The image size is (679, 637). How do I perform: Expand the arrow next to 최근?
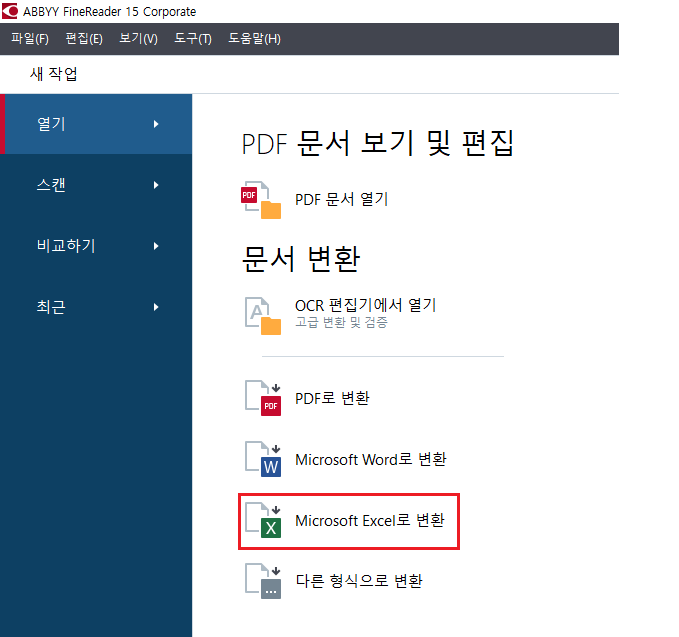[x=156, y=307]
